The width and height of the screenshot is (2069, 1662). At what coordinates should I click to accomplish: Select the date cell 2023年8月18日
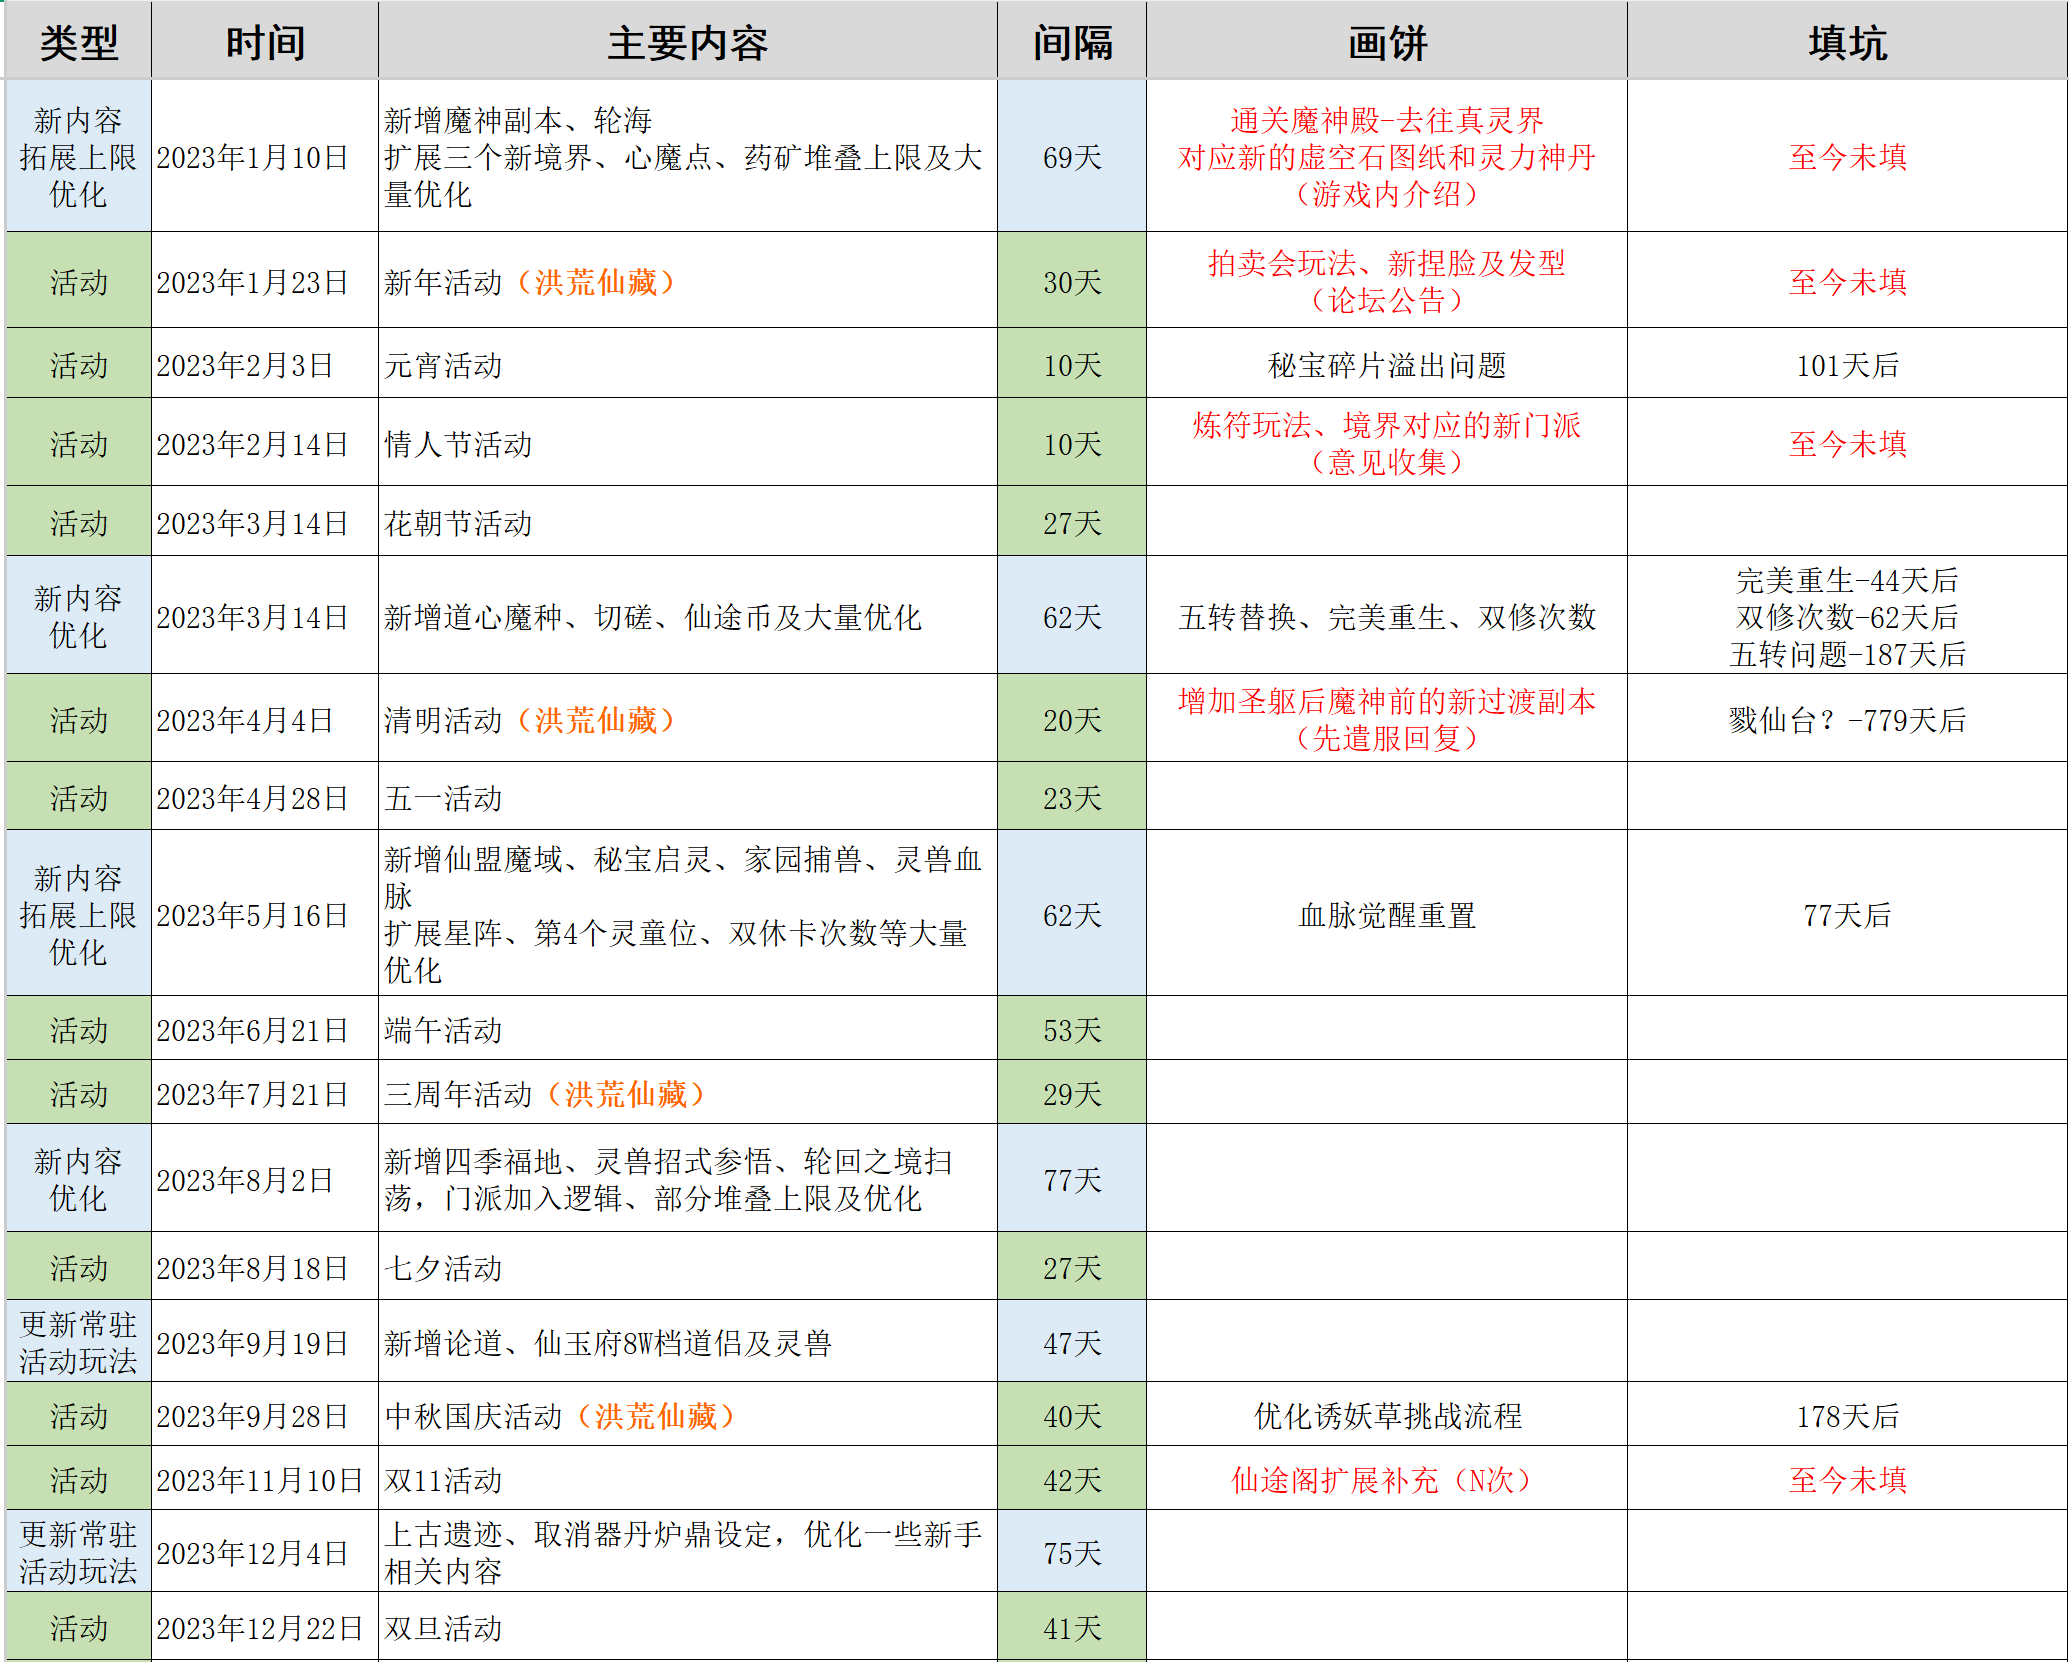pyautogui.click(x=265, y=1267)
